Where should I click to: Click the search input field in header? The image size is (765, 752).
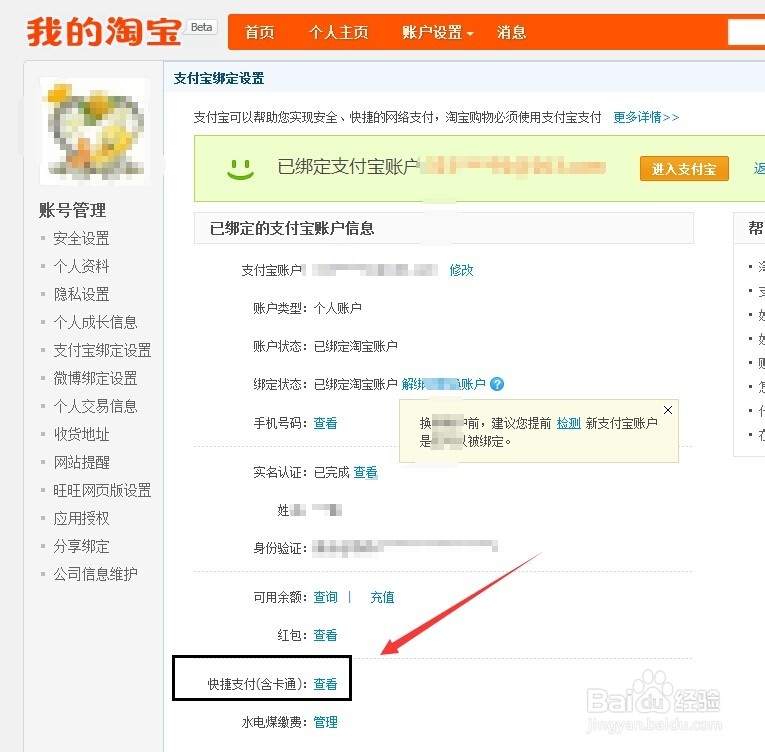point(746,32)
